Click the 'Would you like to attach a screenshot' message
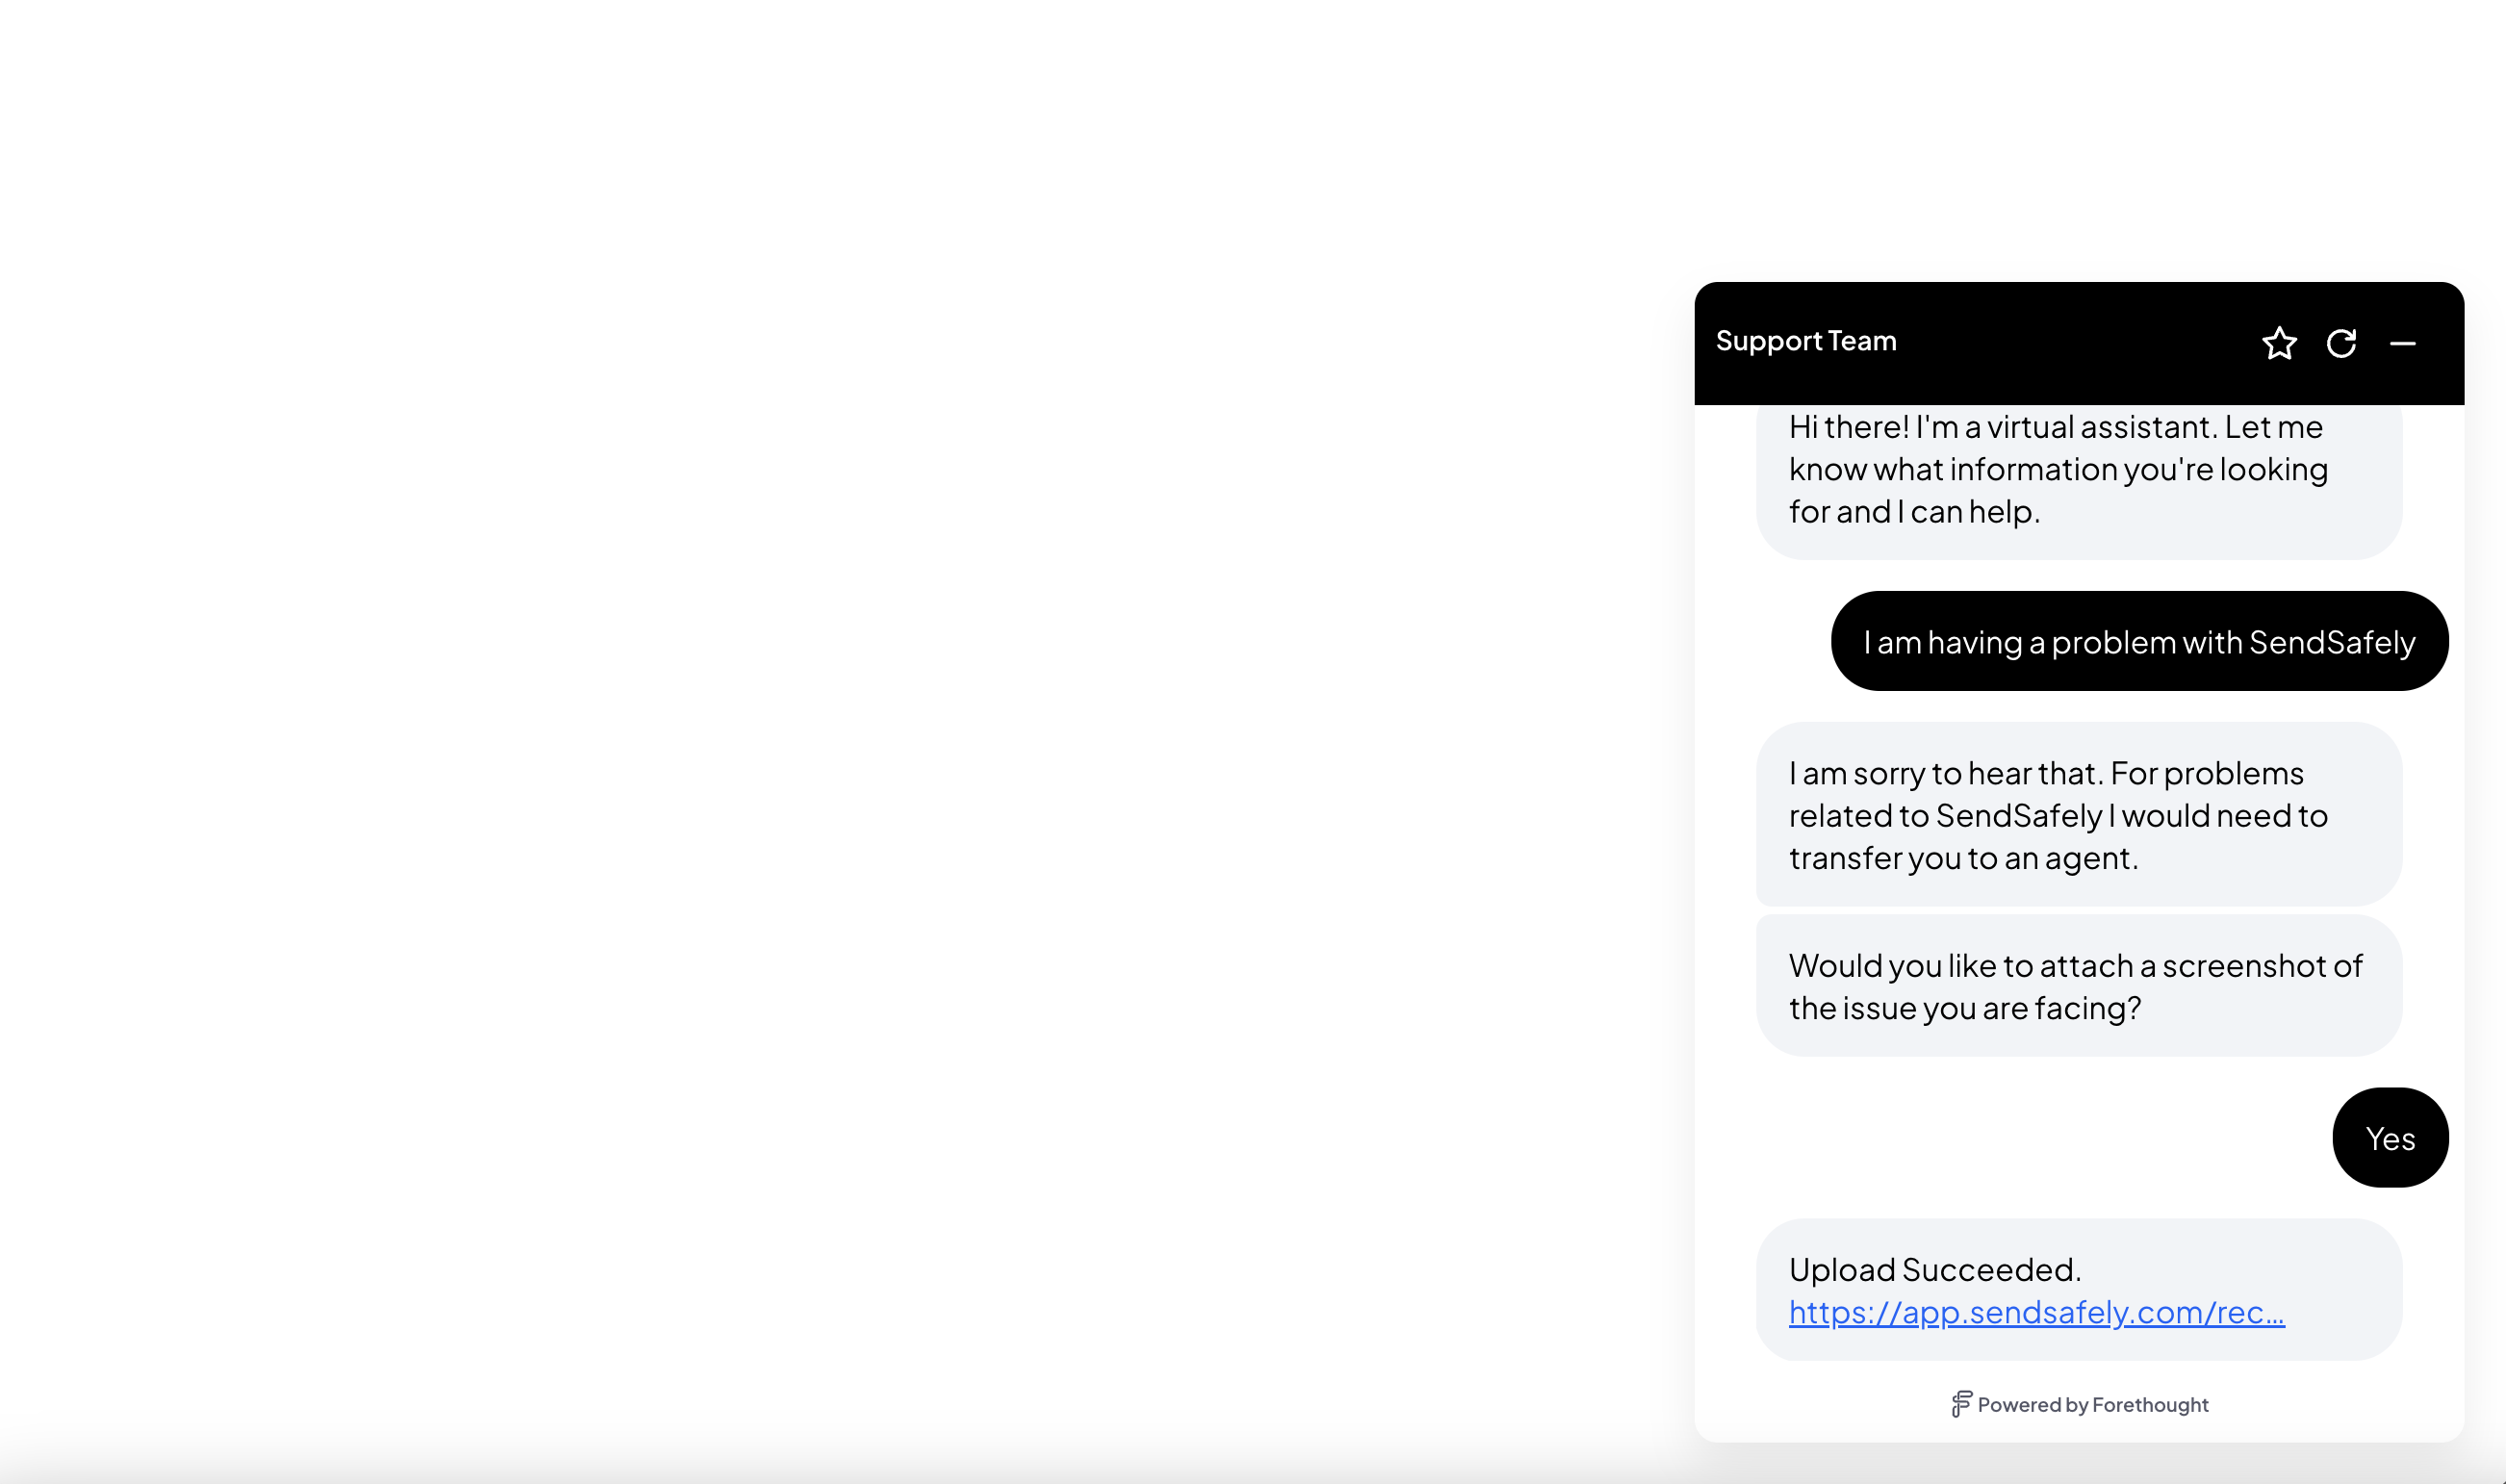 pyautogui.click(x=2078, y=986)
